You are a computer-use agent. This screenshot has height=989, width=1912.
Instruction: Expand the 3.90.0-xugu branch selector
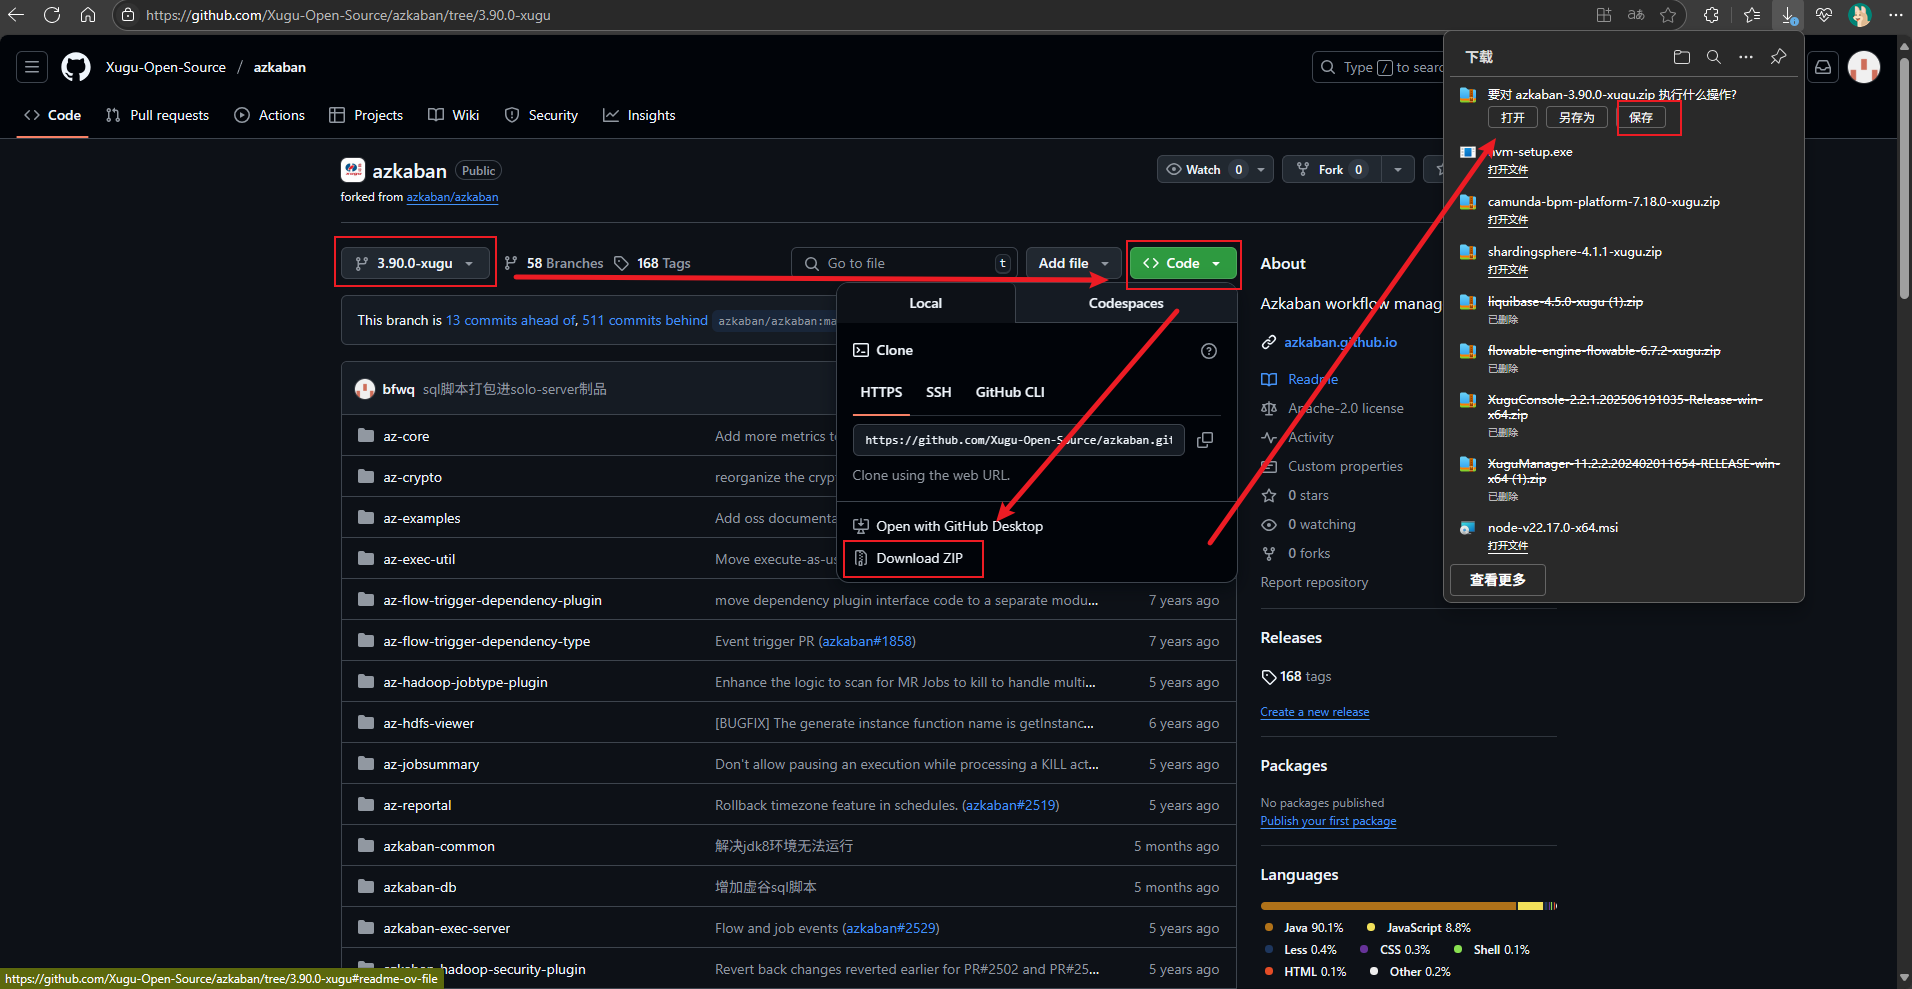click(x=415, y=263)
